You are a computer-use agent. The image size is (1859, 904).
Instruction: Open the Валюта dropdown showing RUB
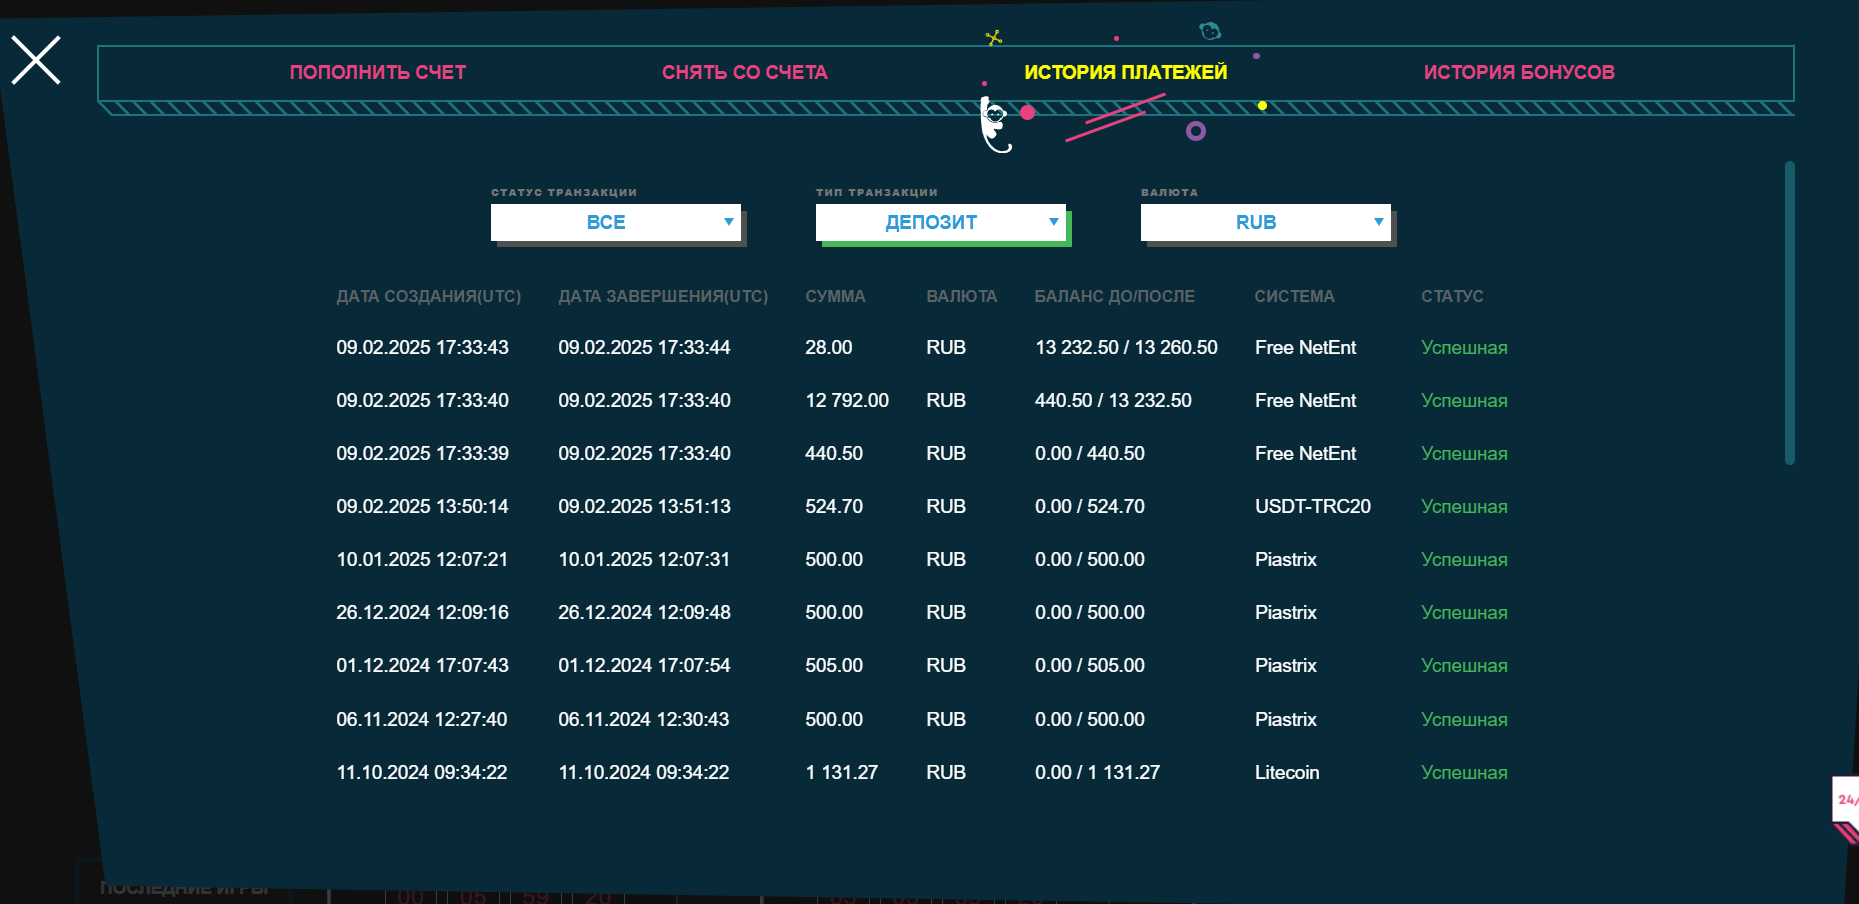1266,222
